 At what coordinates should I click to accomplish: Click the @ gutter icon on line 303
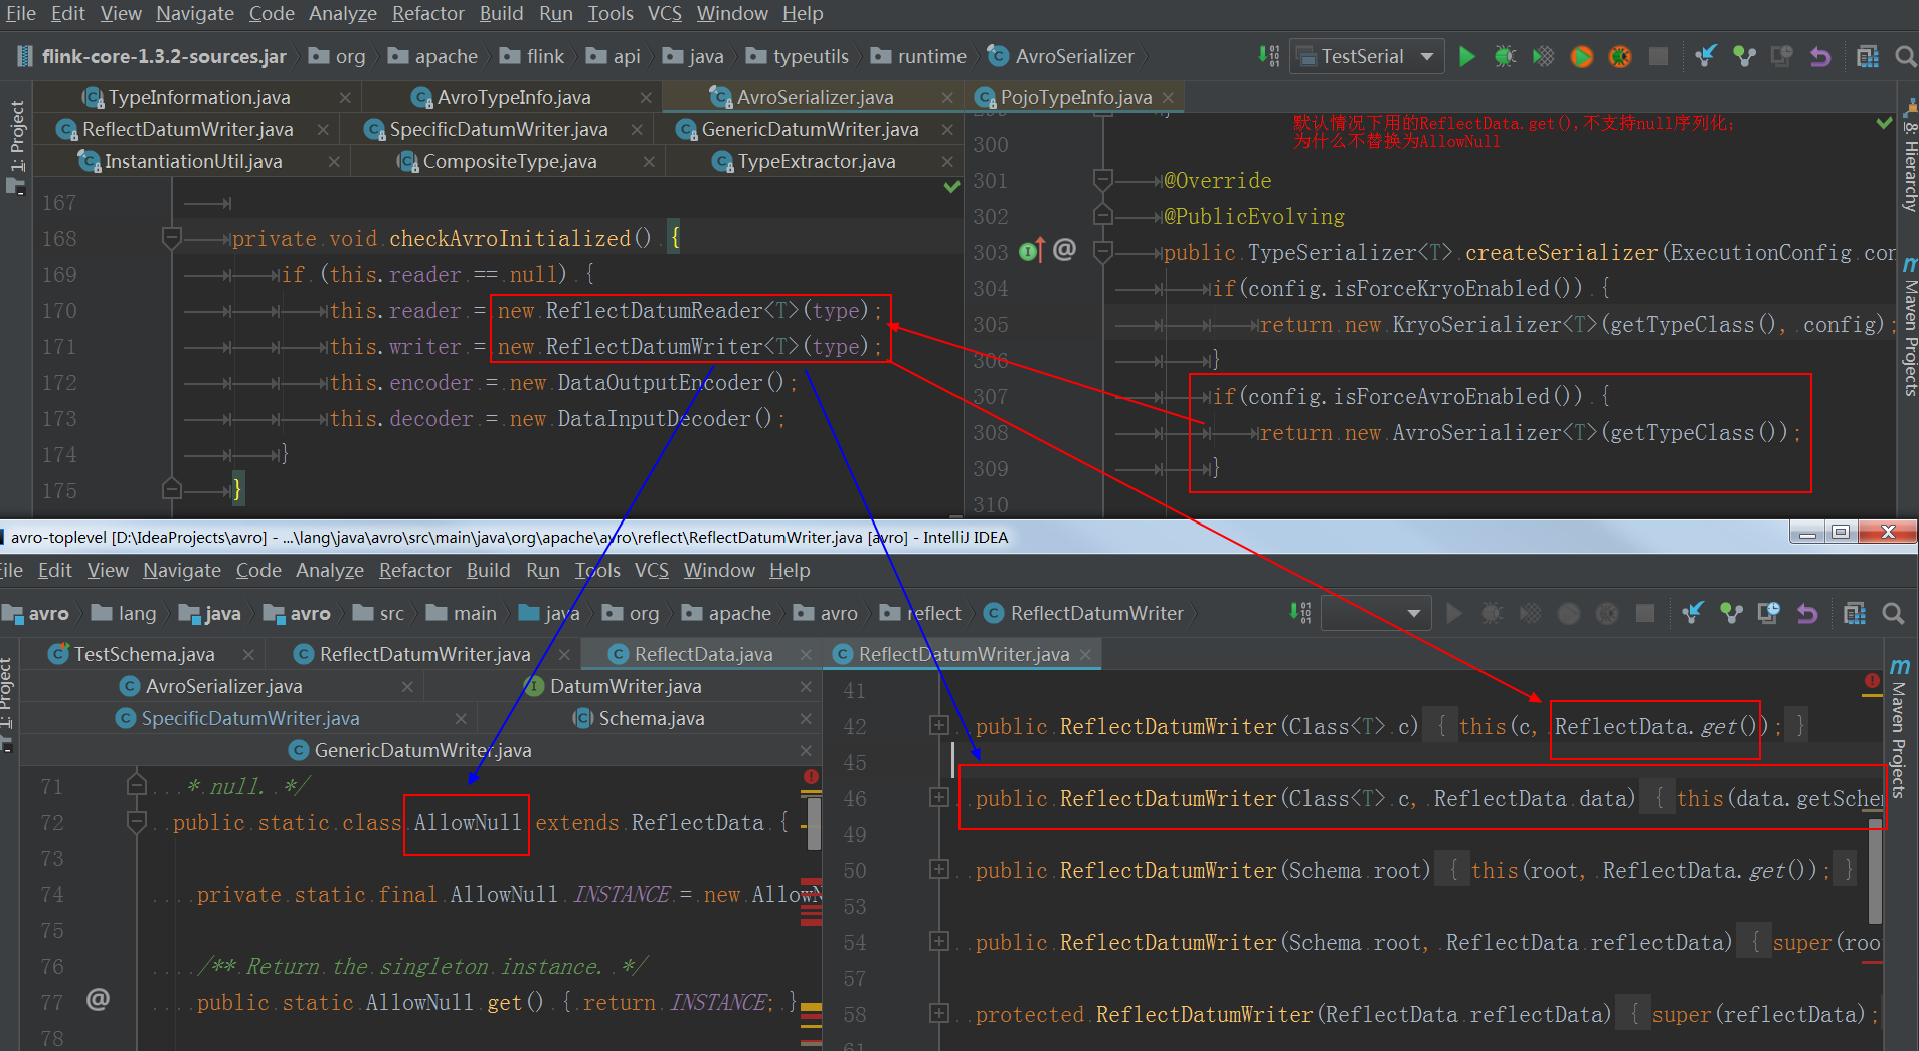click(x=1064, y=249)
